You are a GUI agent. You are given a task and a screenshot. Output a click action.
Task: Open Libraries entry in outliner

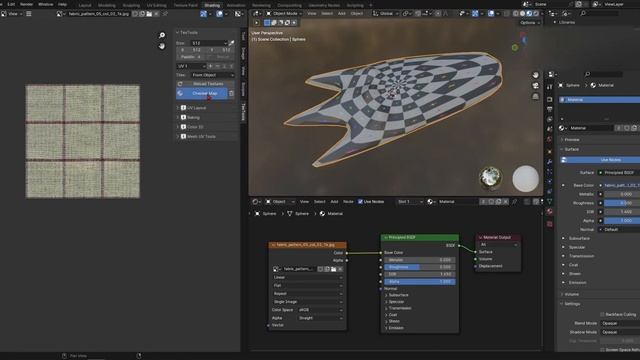[x=567, y=22]
